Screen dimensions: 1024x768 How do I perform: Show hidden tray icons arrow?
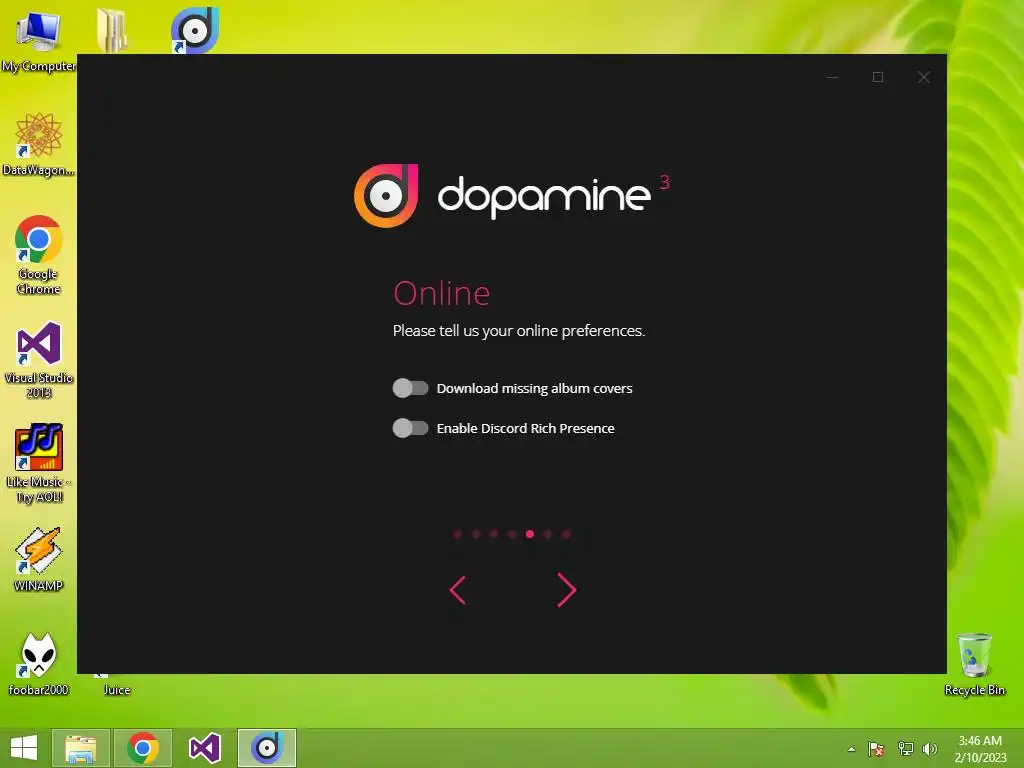pos(851,749)
